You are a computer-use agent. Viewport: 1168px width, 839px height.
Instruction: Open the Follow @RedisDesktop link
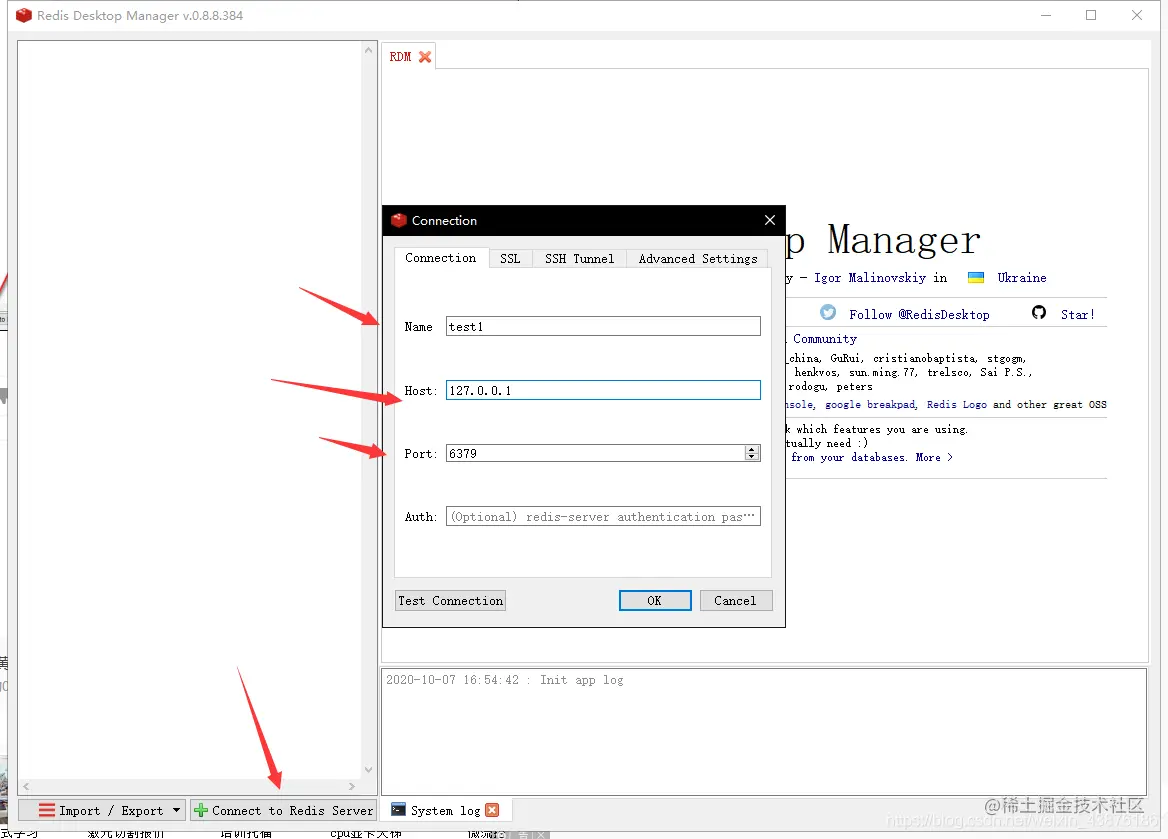pos(919,314)
